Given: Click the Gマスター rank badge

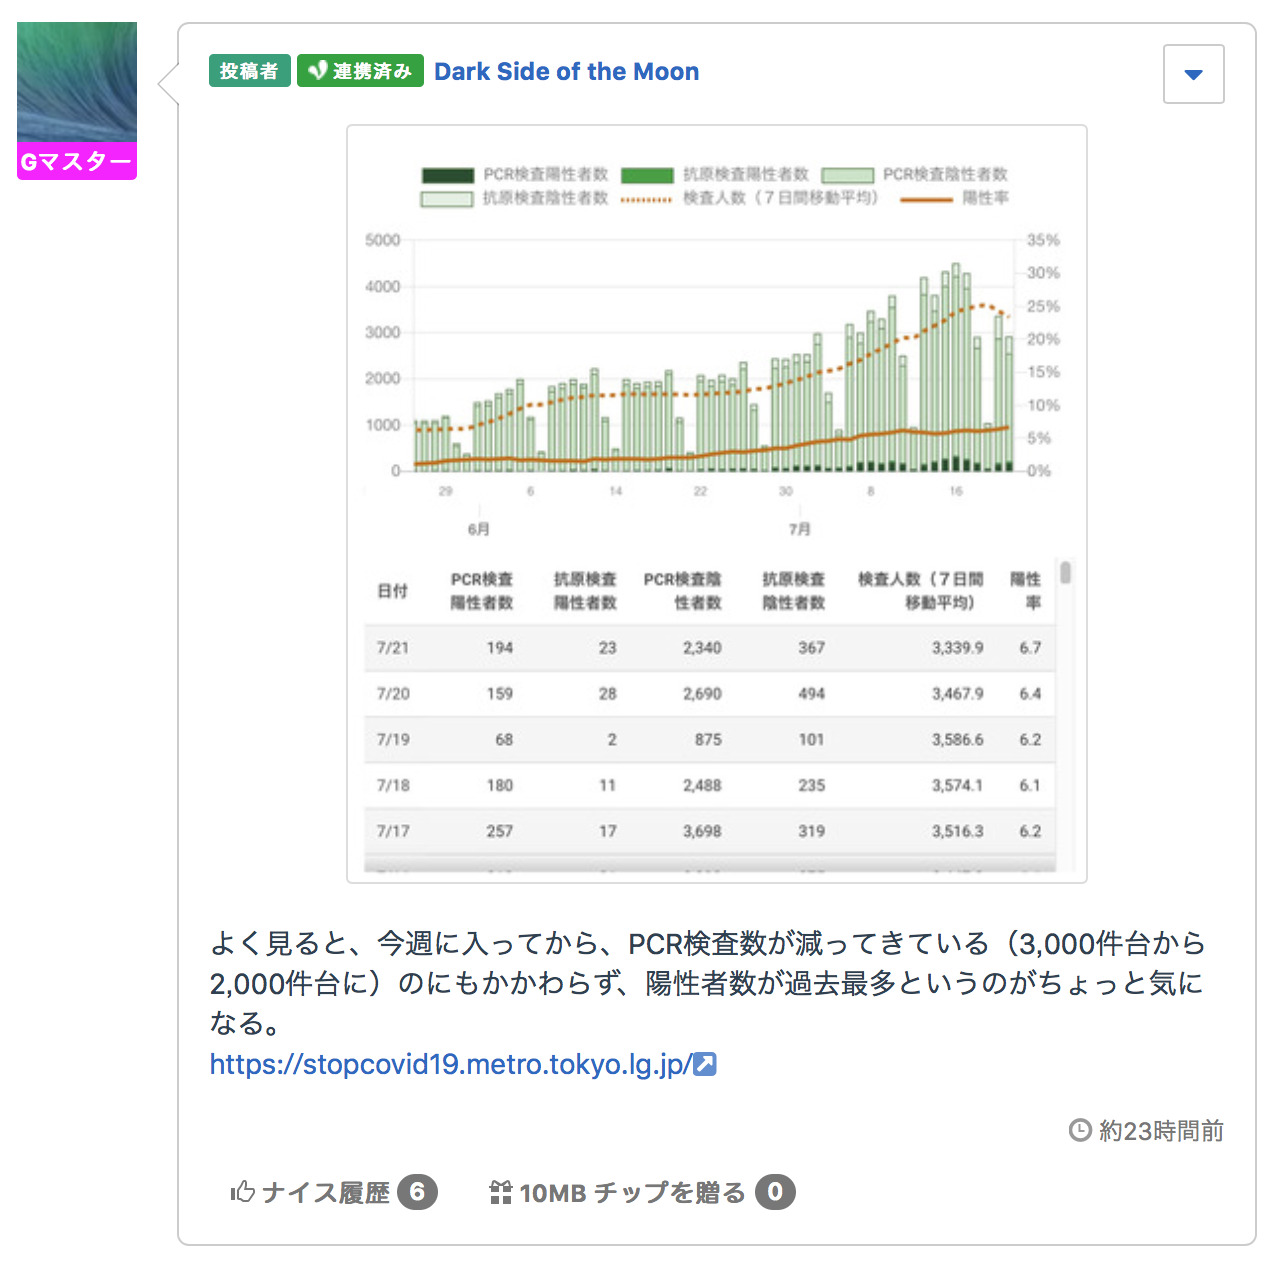Looking at the screenshot, I should (77, 162).
